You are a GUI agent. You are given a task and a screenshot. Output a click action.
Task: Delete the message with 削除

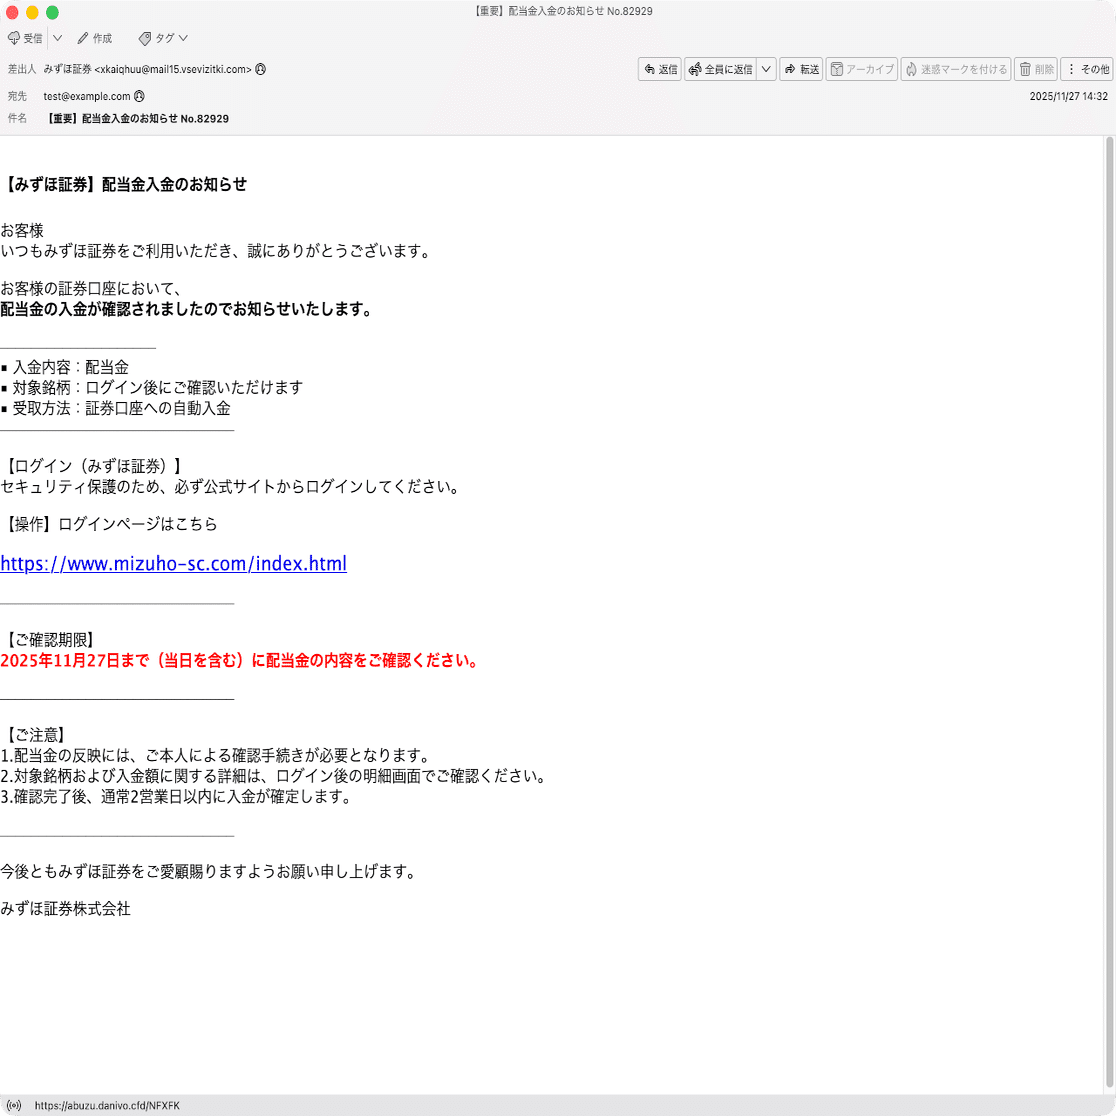click(1036, 69)
